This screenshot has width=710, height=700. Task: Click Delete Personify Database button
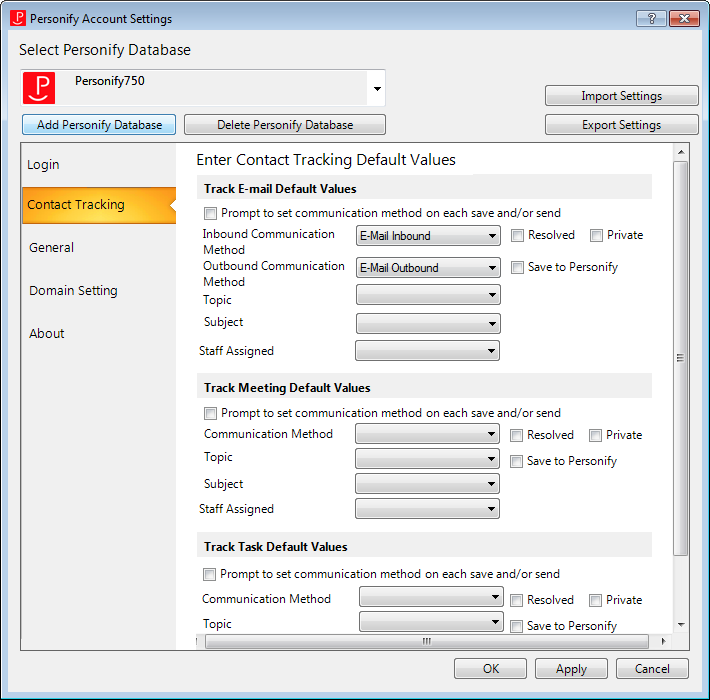(x=285, y=125)
